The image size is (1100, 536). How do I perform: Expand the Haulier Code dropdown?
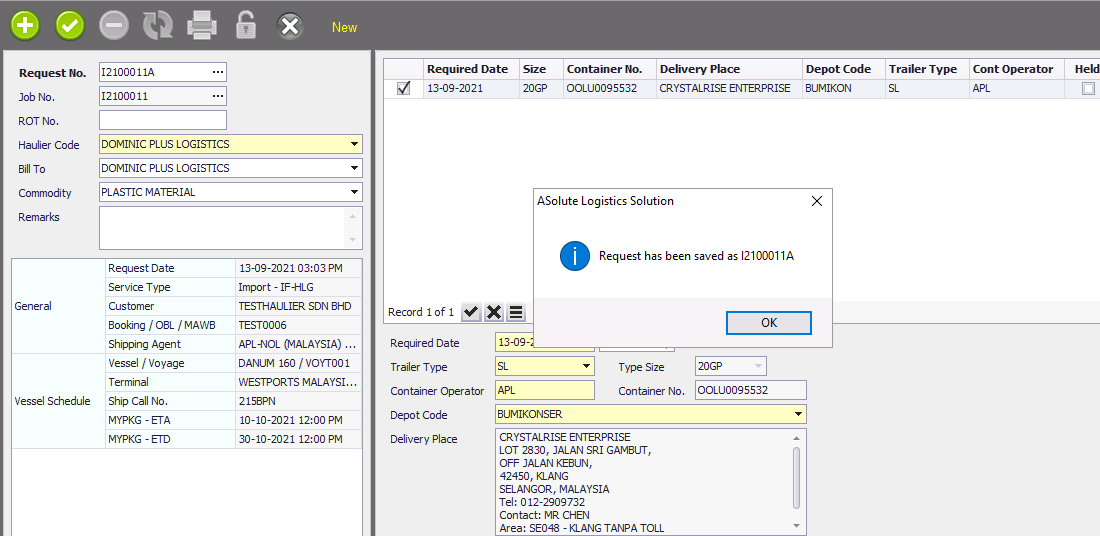click(x=354, y=144)
